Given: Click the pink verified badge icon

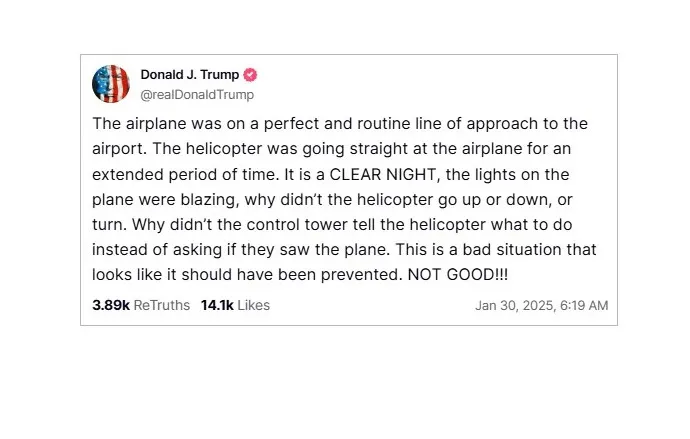Looking at the screenshot, I should coord(250,75).
